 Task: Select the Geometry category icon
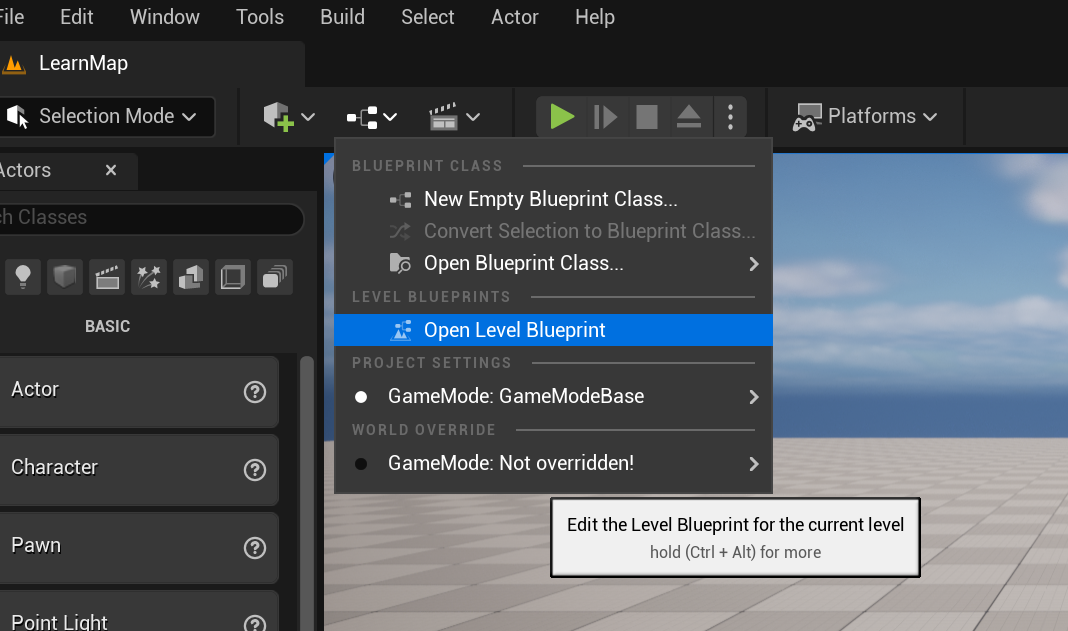191,277
